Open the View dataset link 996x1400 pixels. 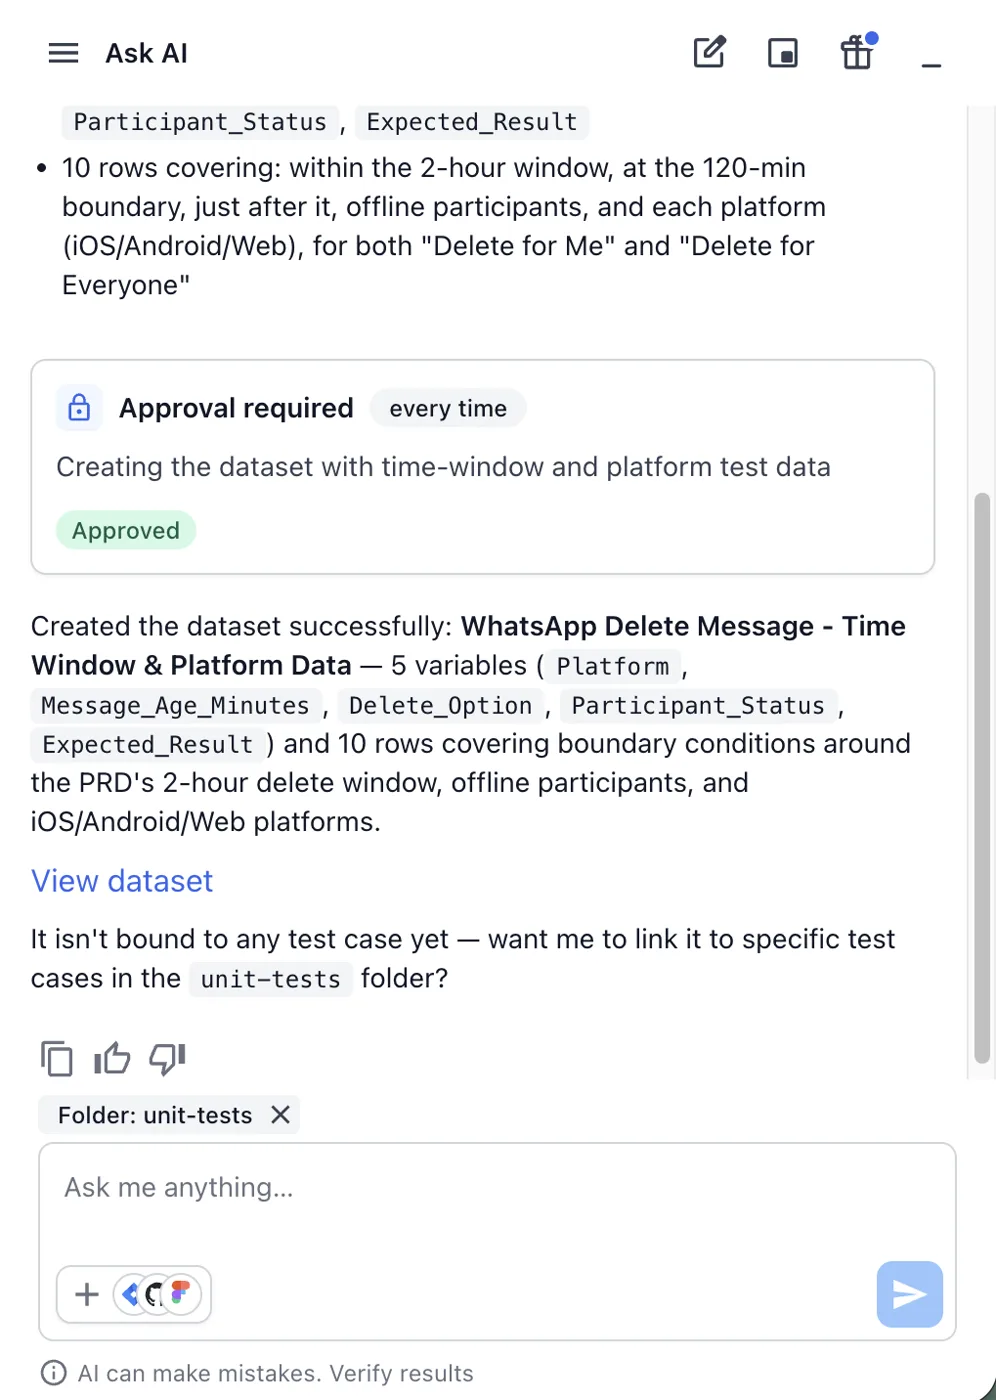[x=122, y=881]
